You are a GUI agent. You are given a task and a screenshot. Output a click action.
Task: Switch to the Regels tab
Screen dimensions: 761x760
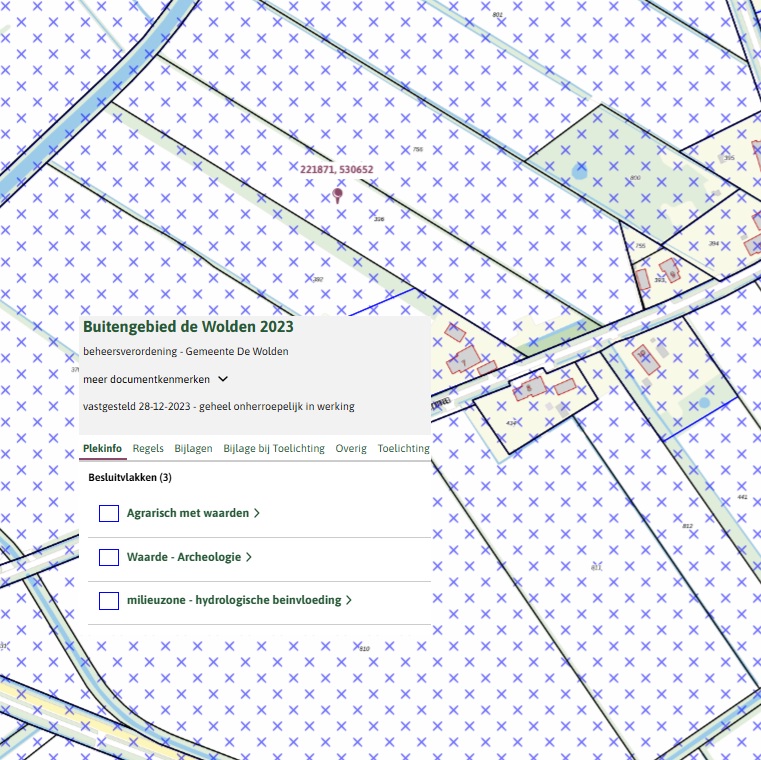tap(148, 449)
